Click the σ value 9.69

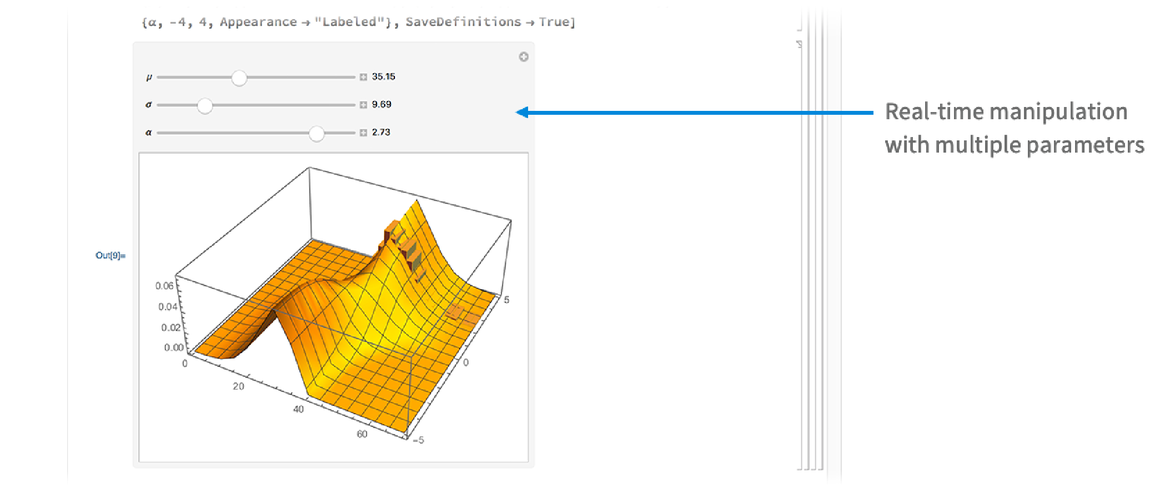coord(381,105)
